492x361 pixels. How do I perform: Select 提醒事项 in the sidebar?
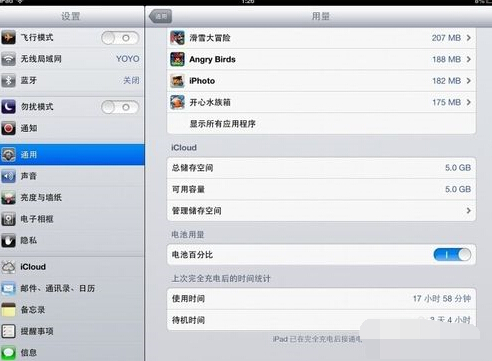[72, 331]
